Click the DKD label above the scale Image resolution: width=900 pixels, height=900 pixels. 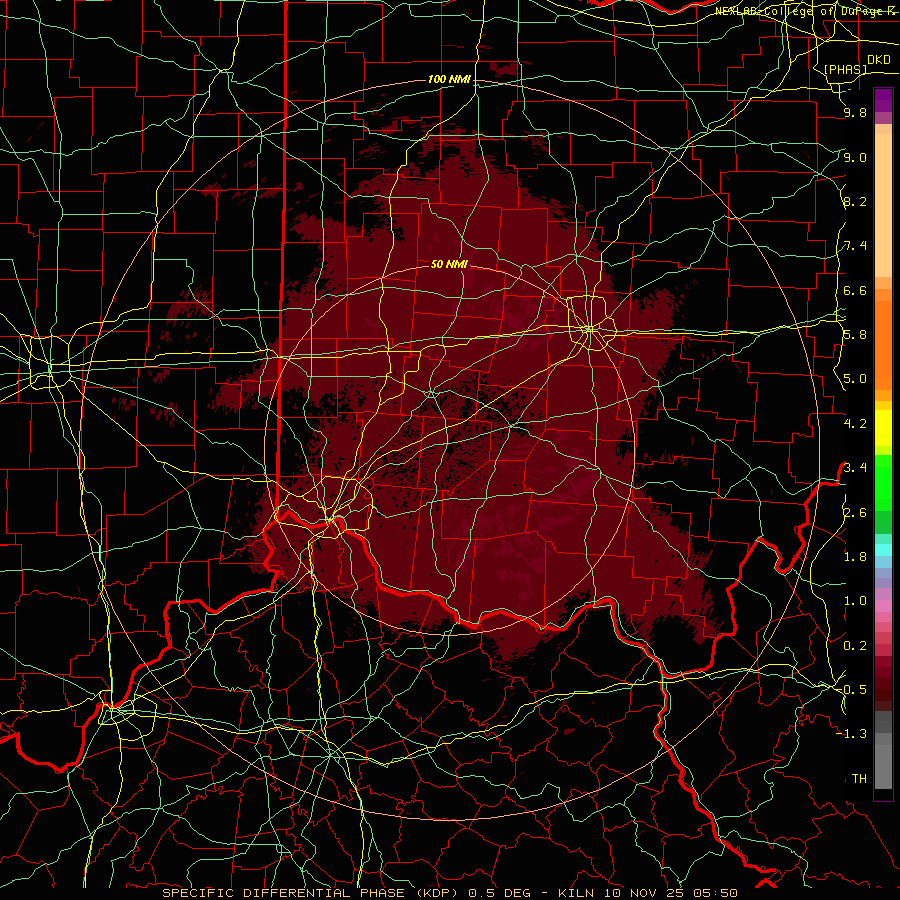(x=879, y=60)
